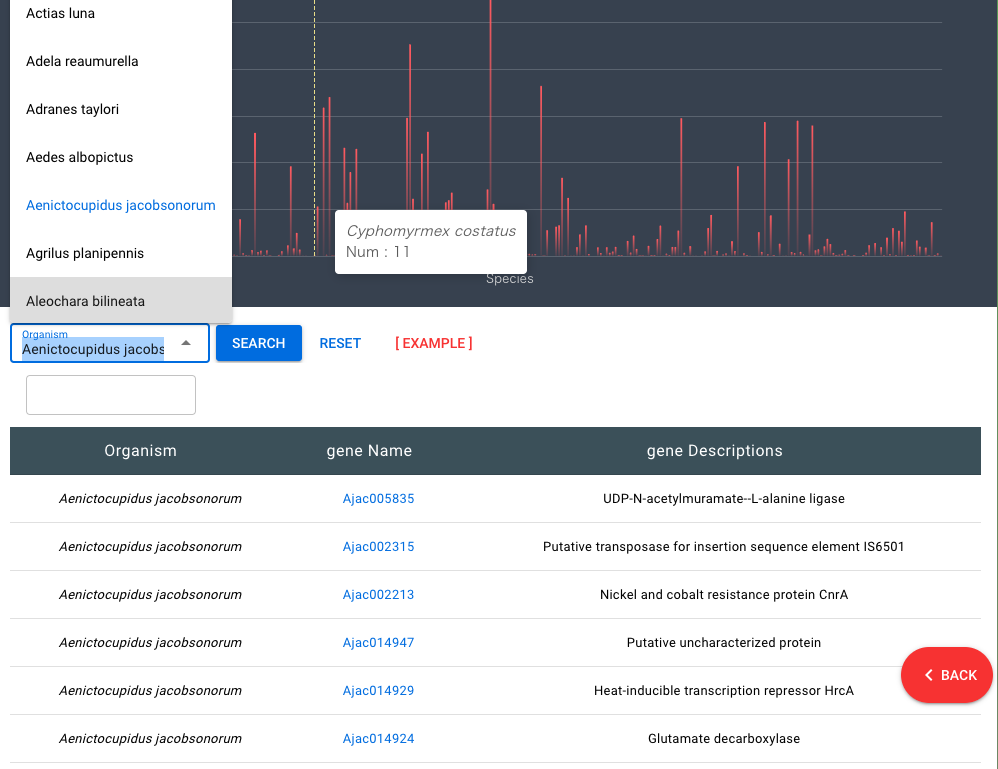Choose Adela reaumurella option

121,61
